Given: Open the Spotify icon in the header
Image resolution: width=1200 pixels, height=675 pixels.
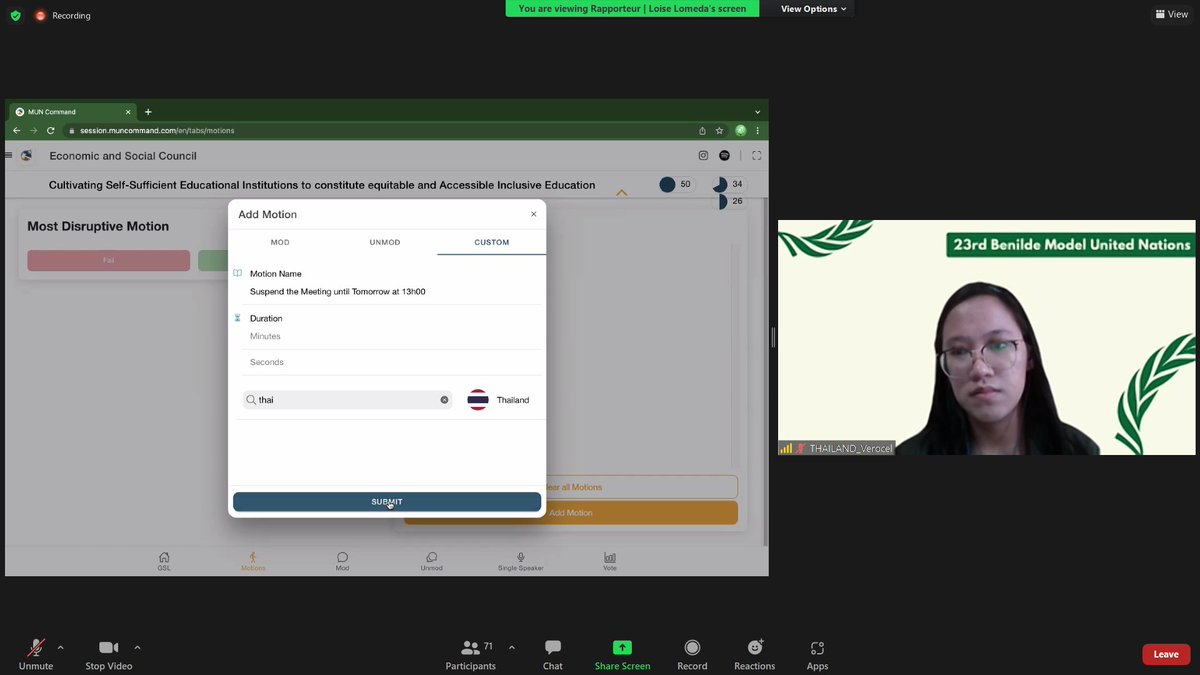Looking at the screenshot, I should click(x=725, y=155).
